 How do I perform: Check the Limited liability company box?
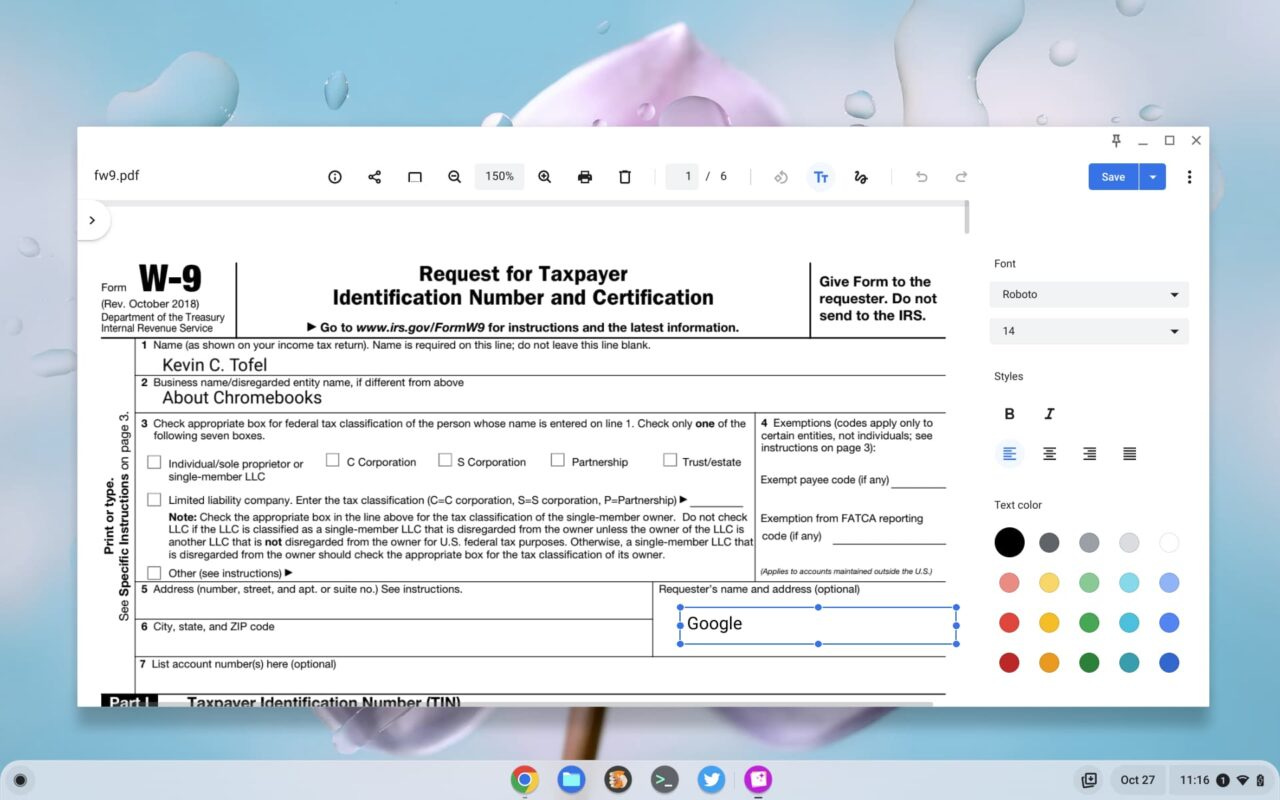154,499
